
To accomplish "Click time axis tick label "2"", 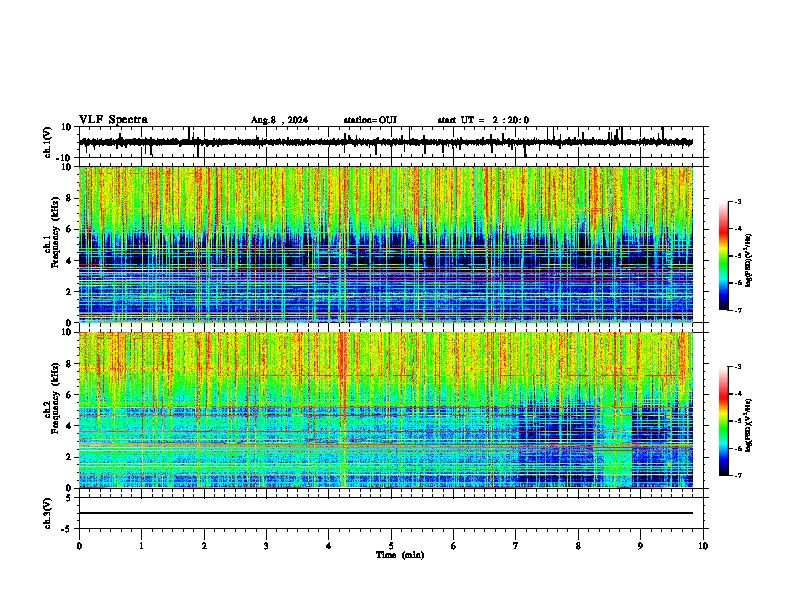I will click(204, 546).
